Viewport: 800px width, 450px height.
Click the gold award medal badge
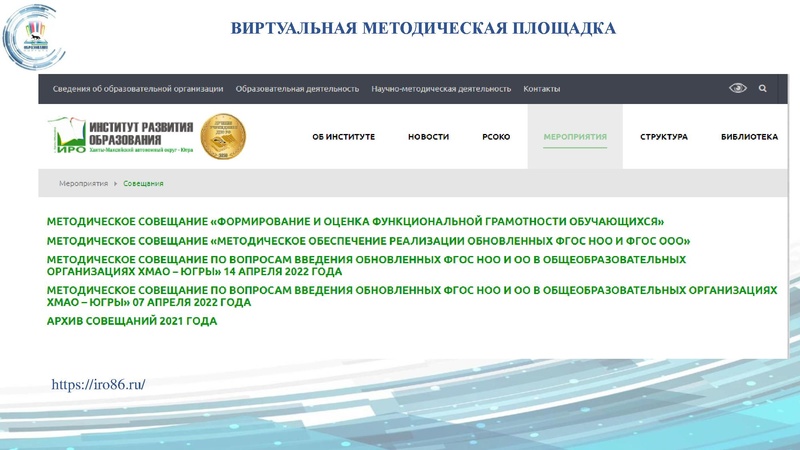coord(223,137)
